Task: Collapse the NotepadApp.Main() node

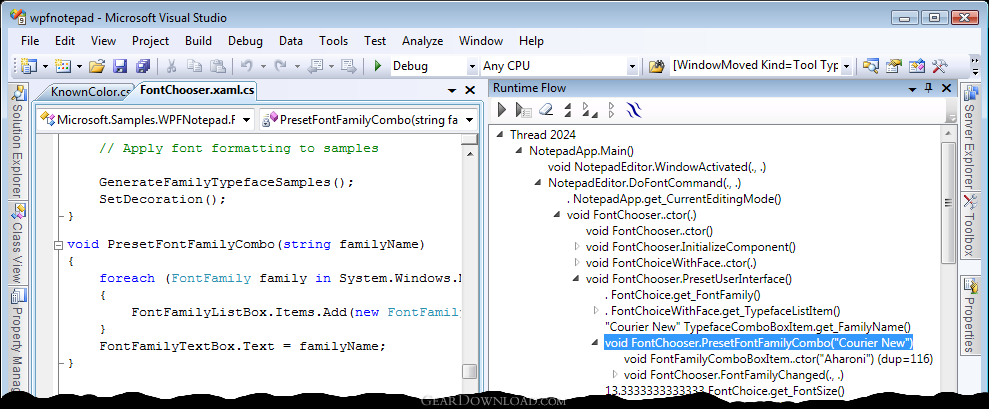Action: 519,150
